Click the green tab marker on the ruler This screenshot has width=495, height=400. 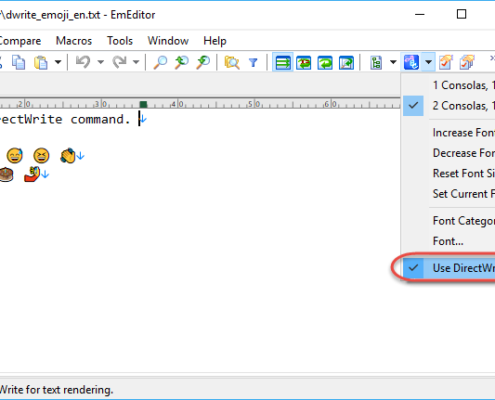(143, 104)
